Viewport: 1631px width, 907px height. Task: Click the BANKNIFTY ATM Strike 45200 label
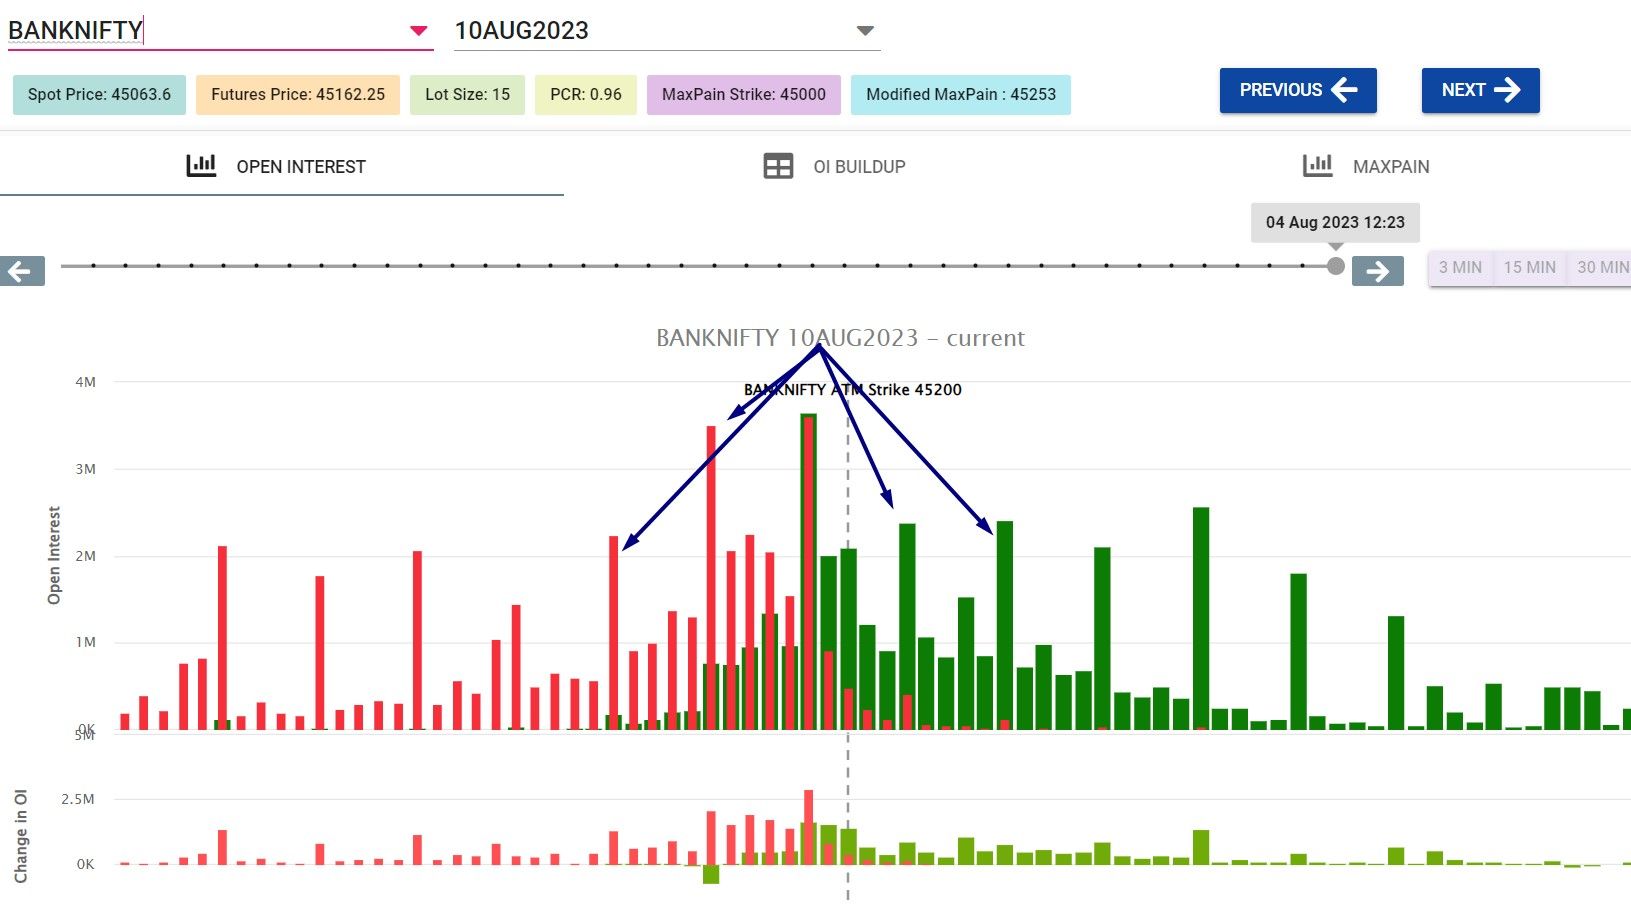coord(853,390)
